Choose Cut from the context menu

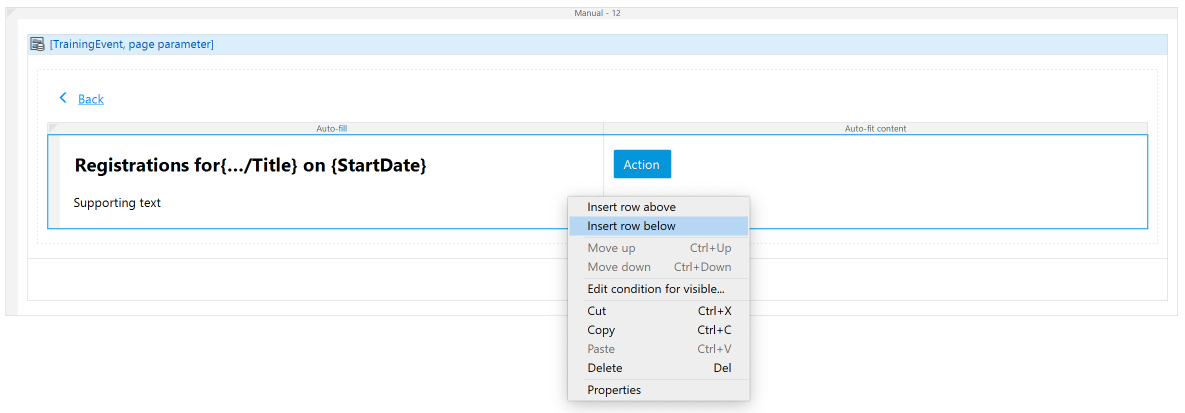pyautogui.click(x=658, y=311)
